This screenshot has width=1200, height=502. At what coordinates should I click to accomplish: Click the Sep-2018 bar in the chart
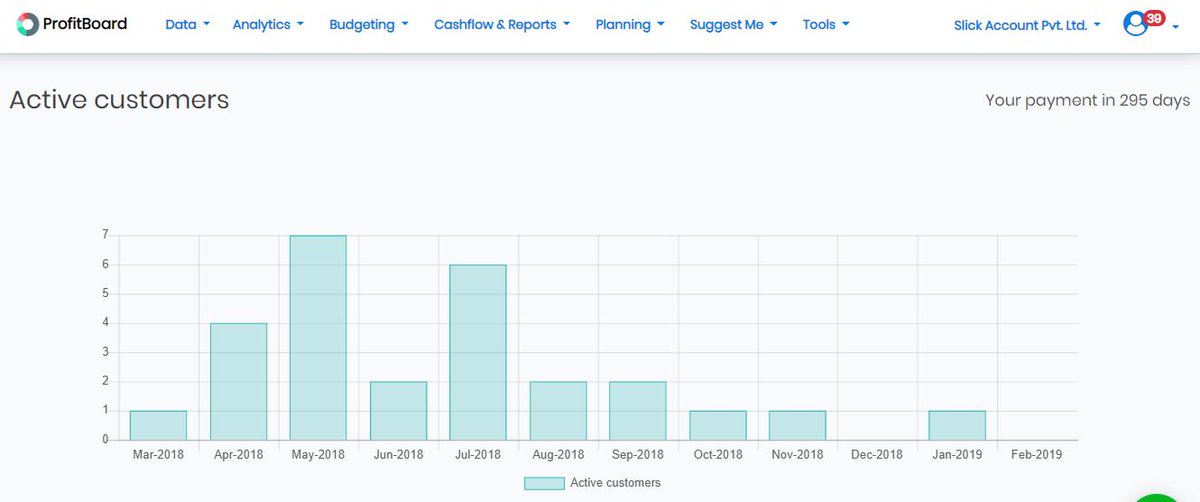click(x=637, y=411)
